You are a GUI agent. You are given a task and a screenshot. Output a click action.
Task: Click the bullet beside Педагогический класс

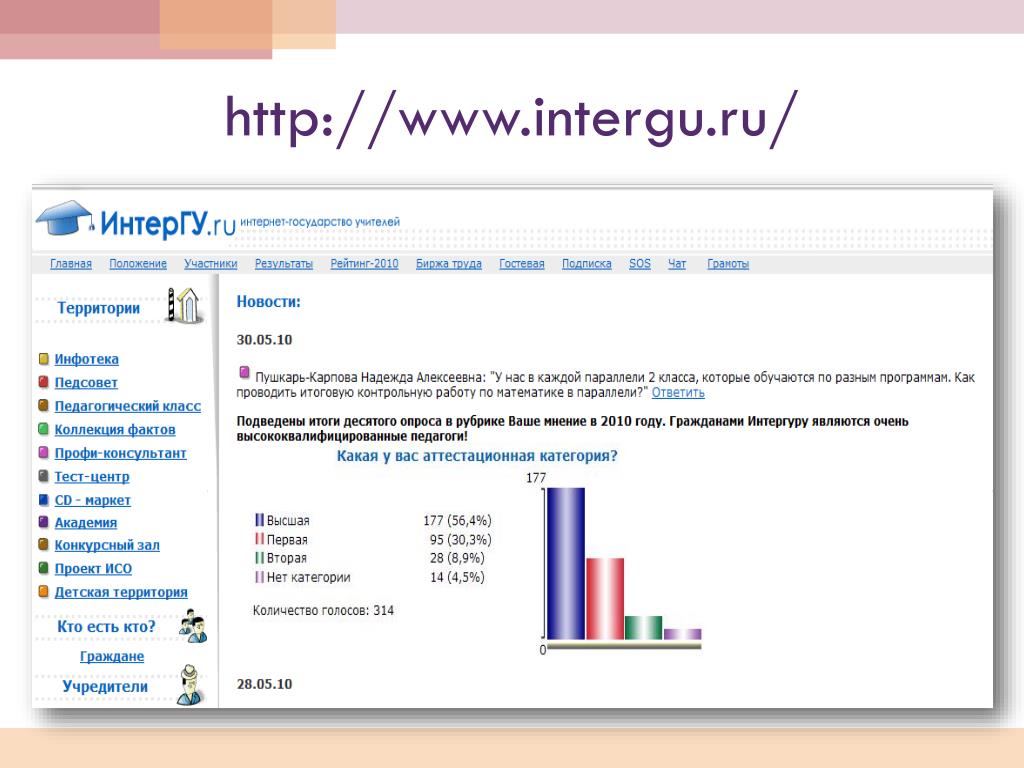[44, 406]
